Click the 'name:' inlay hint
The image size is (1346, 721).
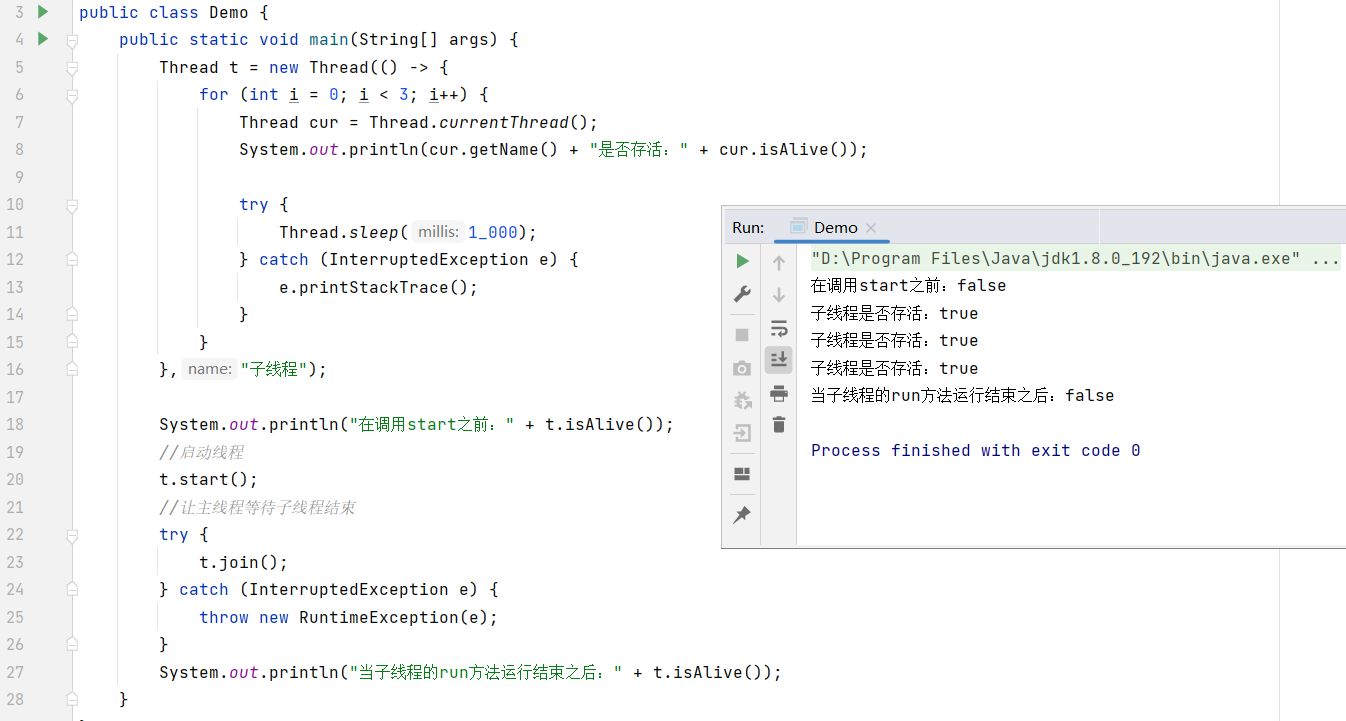click(x=209, y=369)
